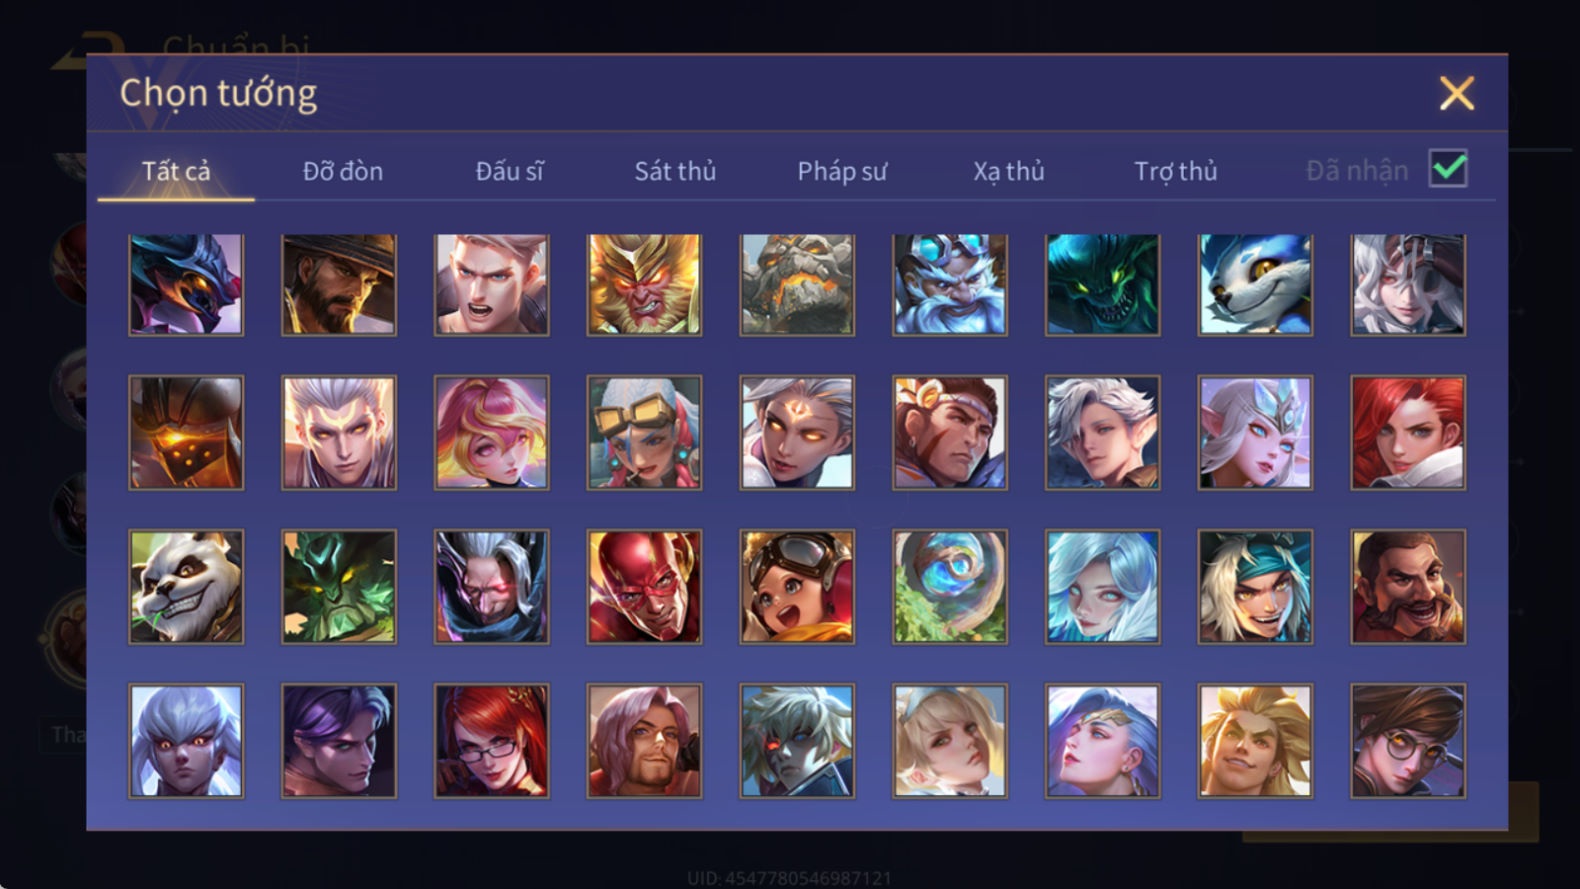Pick the green tree monster hero portrait

[339, 586]
